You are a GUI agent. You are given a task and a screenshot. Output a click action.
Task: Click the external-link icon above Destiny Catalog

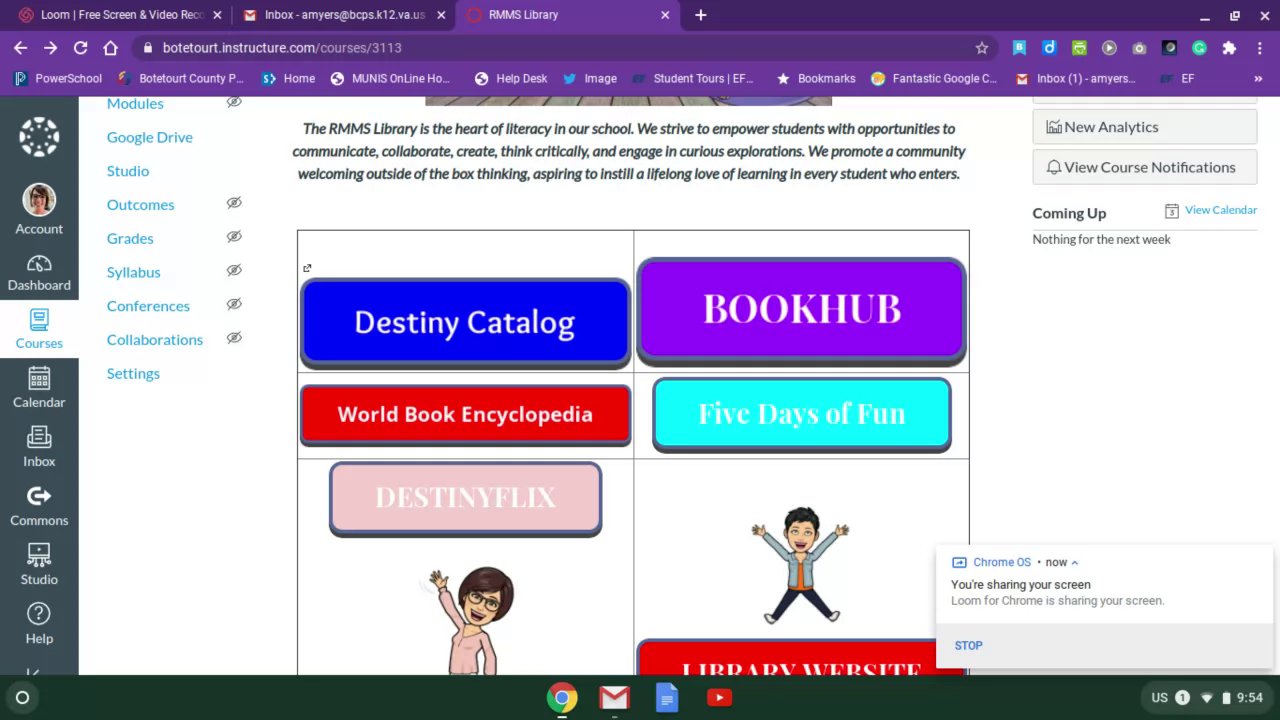(x=307, y=268)
